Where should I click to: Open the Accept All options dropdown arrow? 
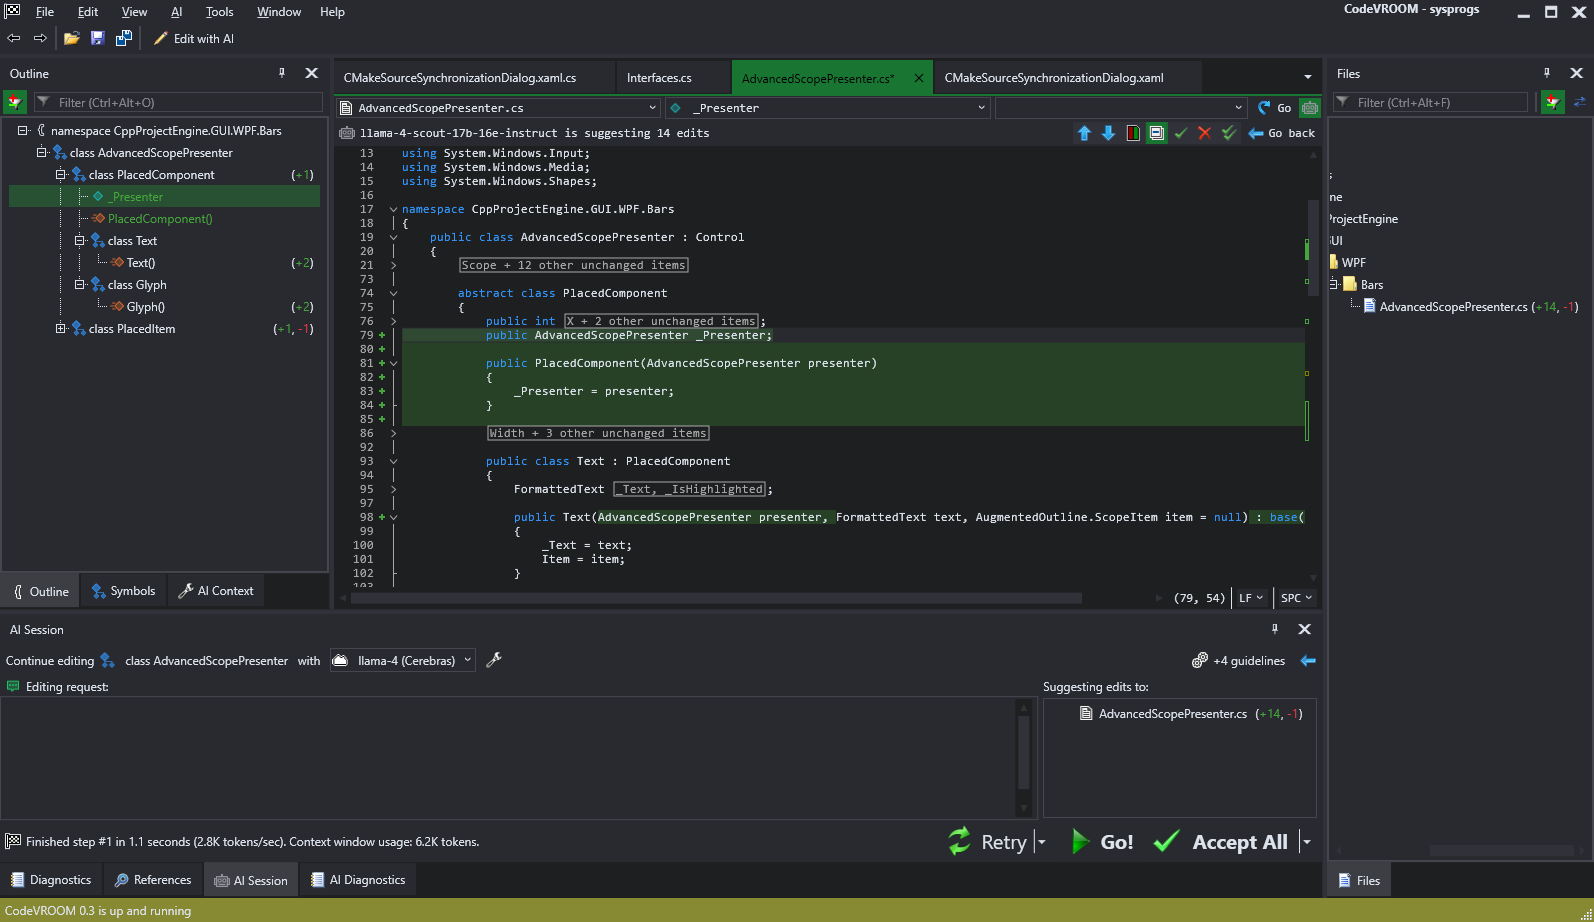tap(1306, 842)
